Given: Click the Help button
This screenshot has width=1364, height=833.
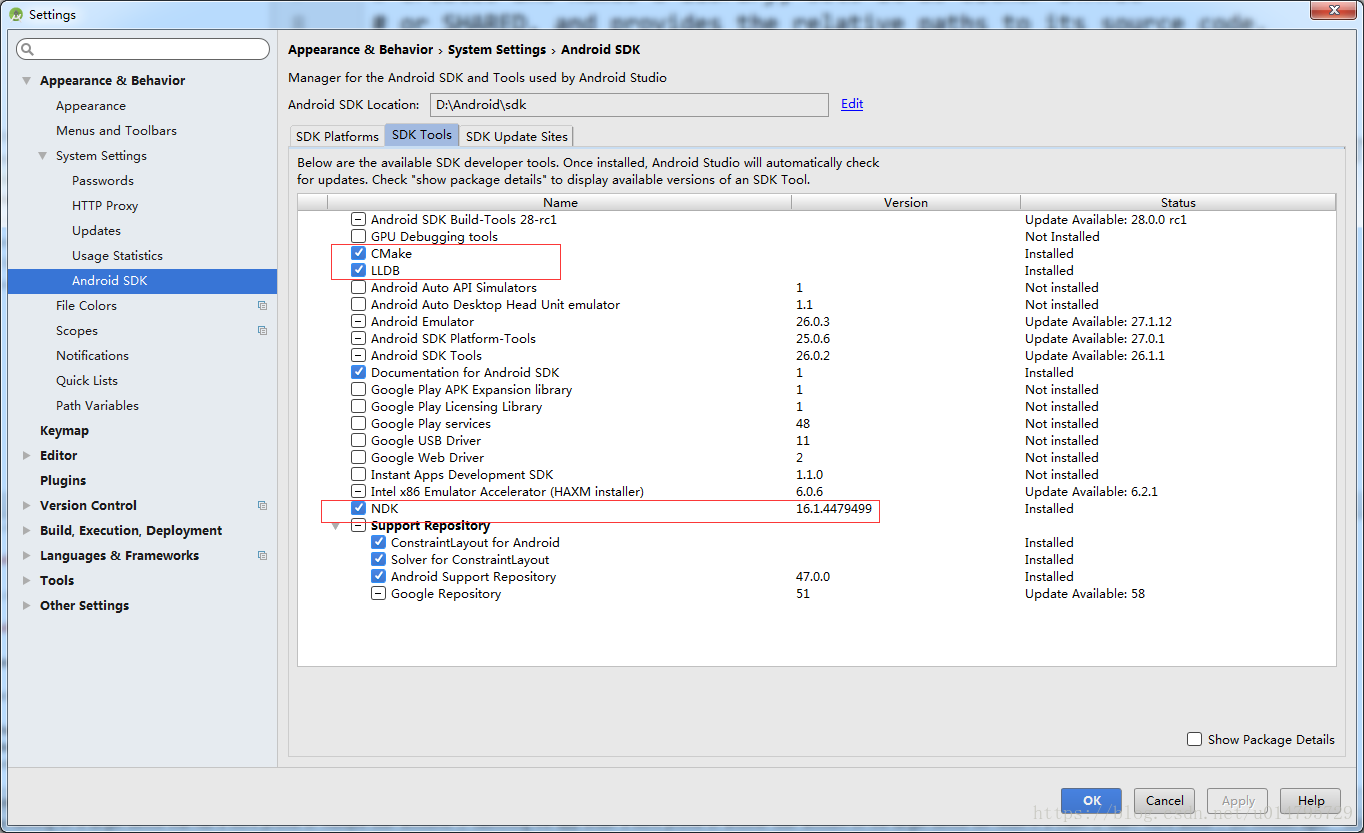Looking at the screenshot, I should point(1311,801).
